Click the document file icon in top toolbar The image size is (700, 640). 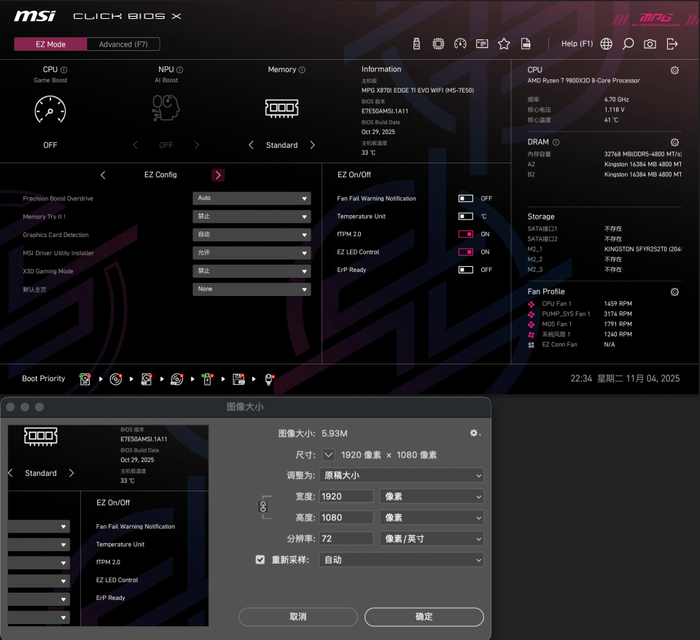tap(526, 44)
